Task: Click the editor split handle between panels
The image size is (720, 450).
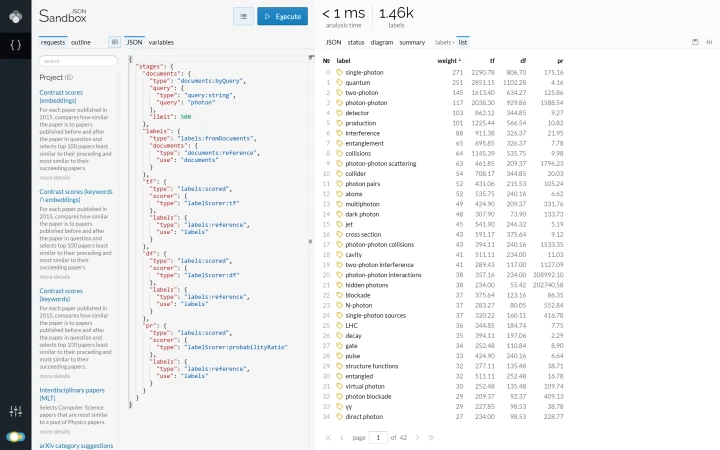Action: click(x=310, y=241)
